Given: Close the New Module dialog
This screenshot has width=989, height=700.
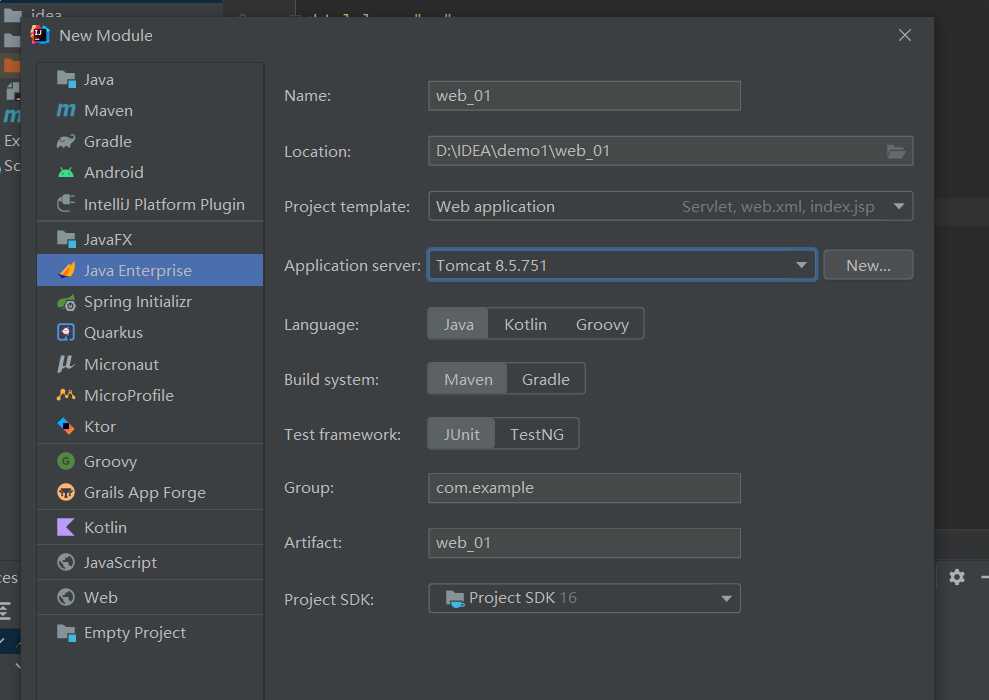Looking at the screenshot, I should 904,35.
